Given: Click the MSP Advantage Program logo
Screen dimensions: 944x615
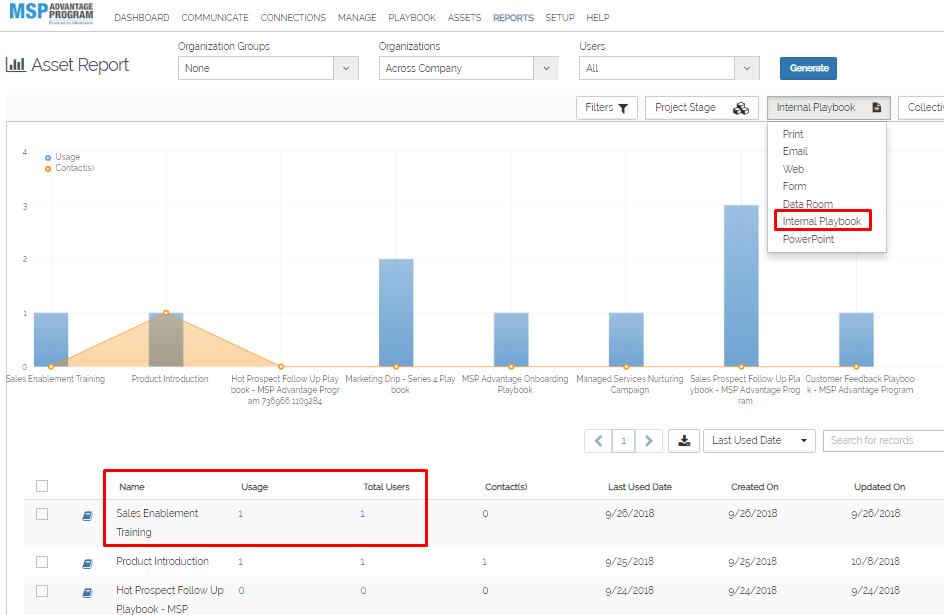Looking at the screenshot, I should point(51,13).
